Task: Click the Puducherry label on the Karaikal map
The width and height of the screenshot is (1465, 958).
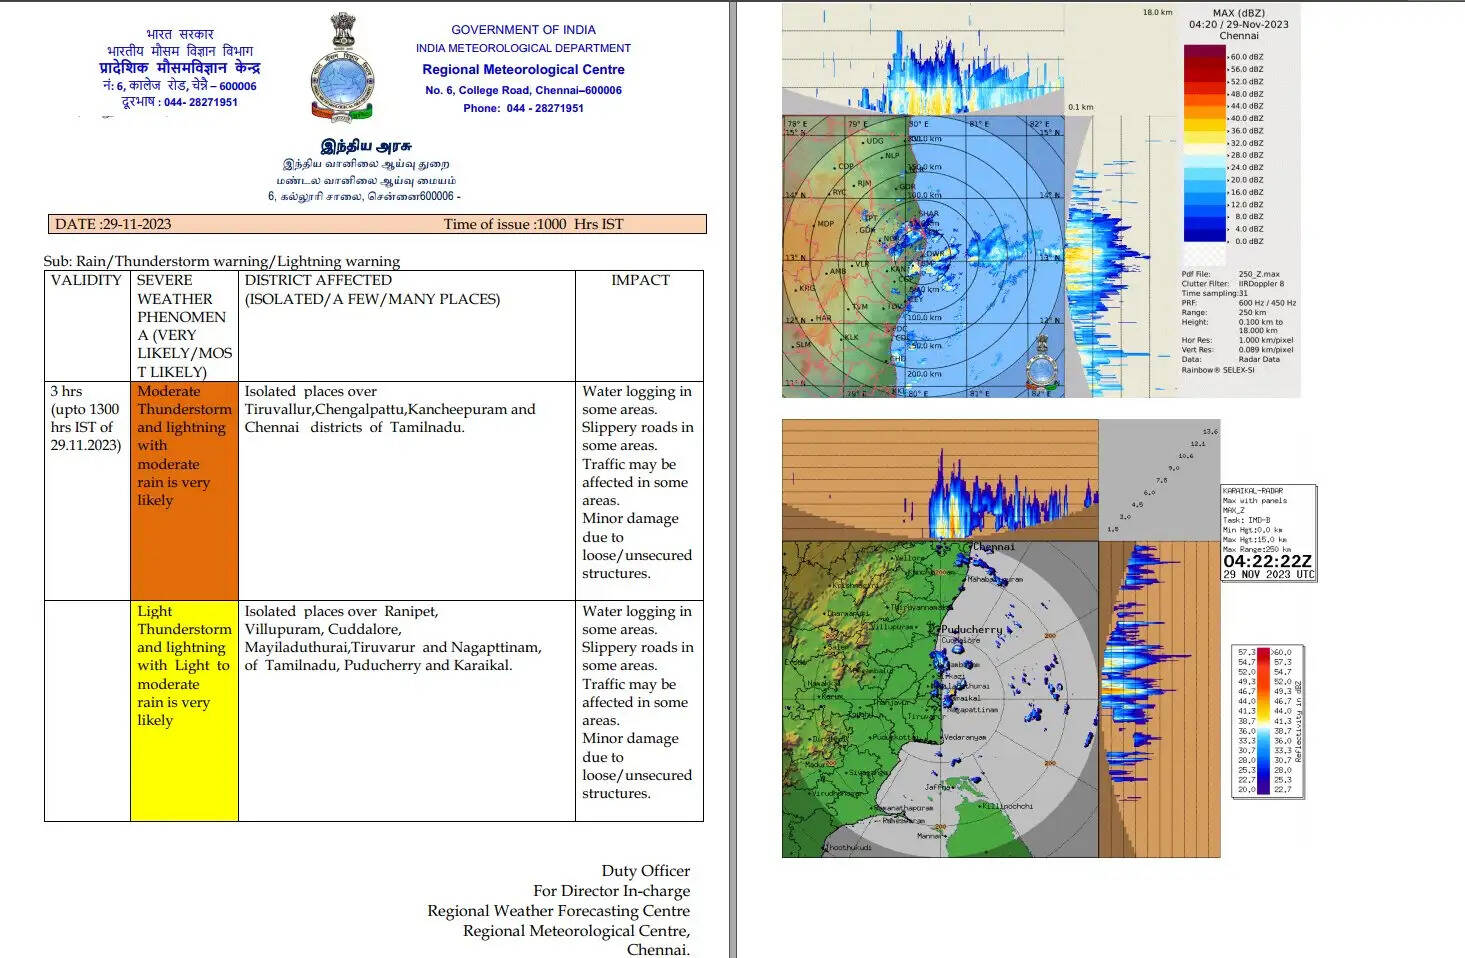Action: 971,629
